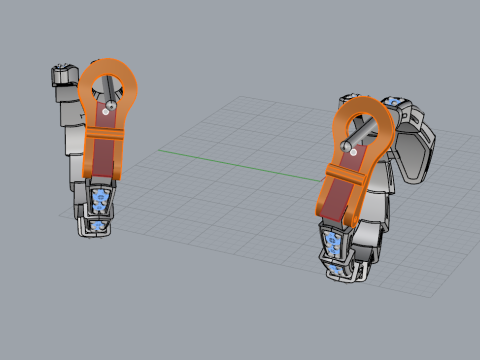Select the green axis line on grid
The image size is (480, 360).
(239, 165)
